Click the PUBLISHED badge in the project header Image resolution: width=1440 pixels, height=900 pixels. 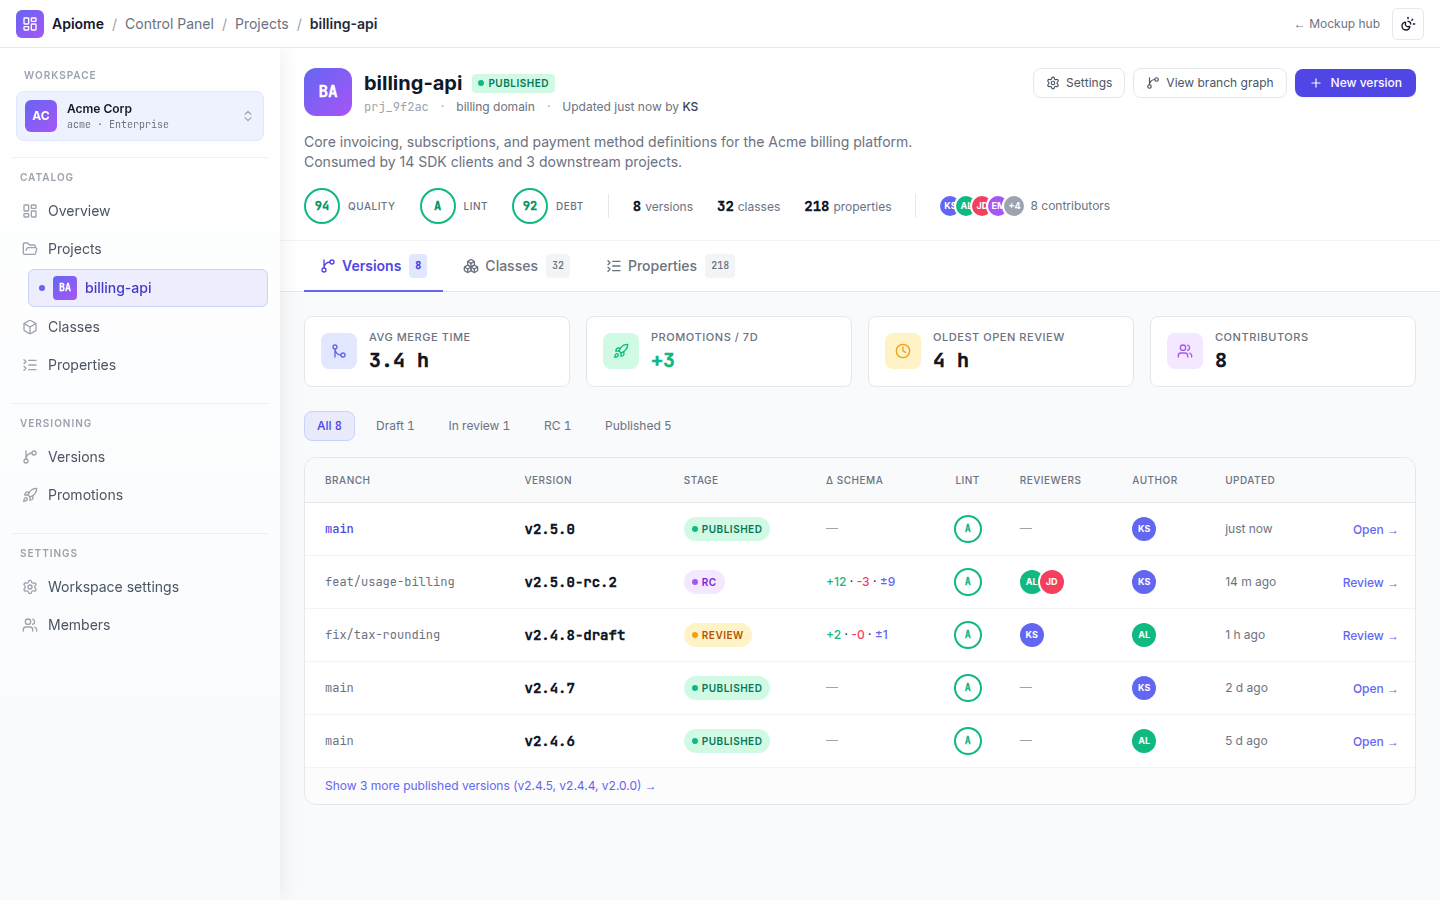coord(513,83)
